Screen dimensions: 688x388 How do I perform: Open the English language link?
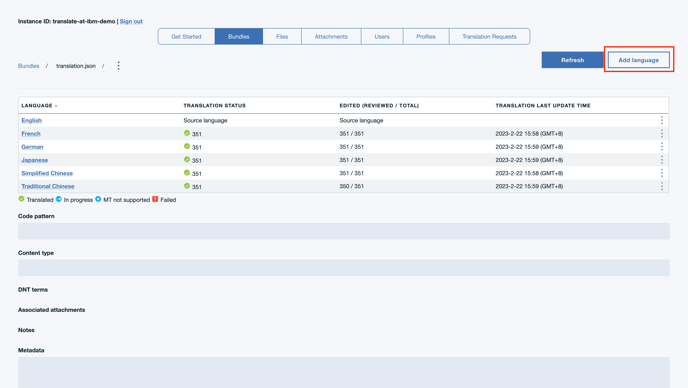coord(32,120)
